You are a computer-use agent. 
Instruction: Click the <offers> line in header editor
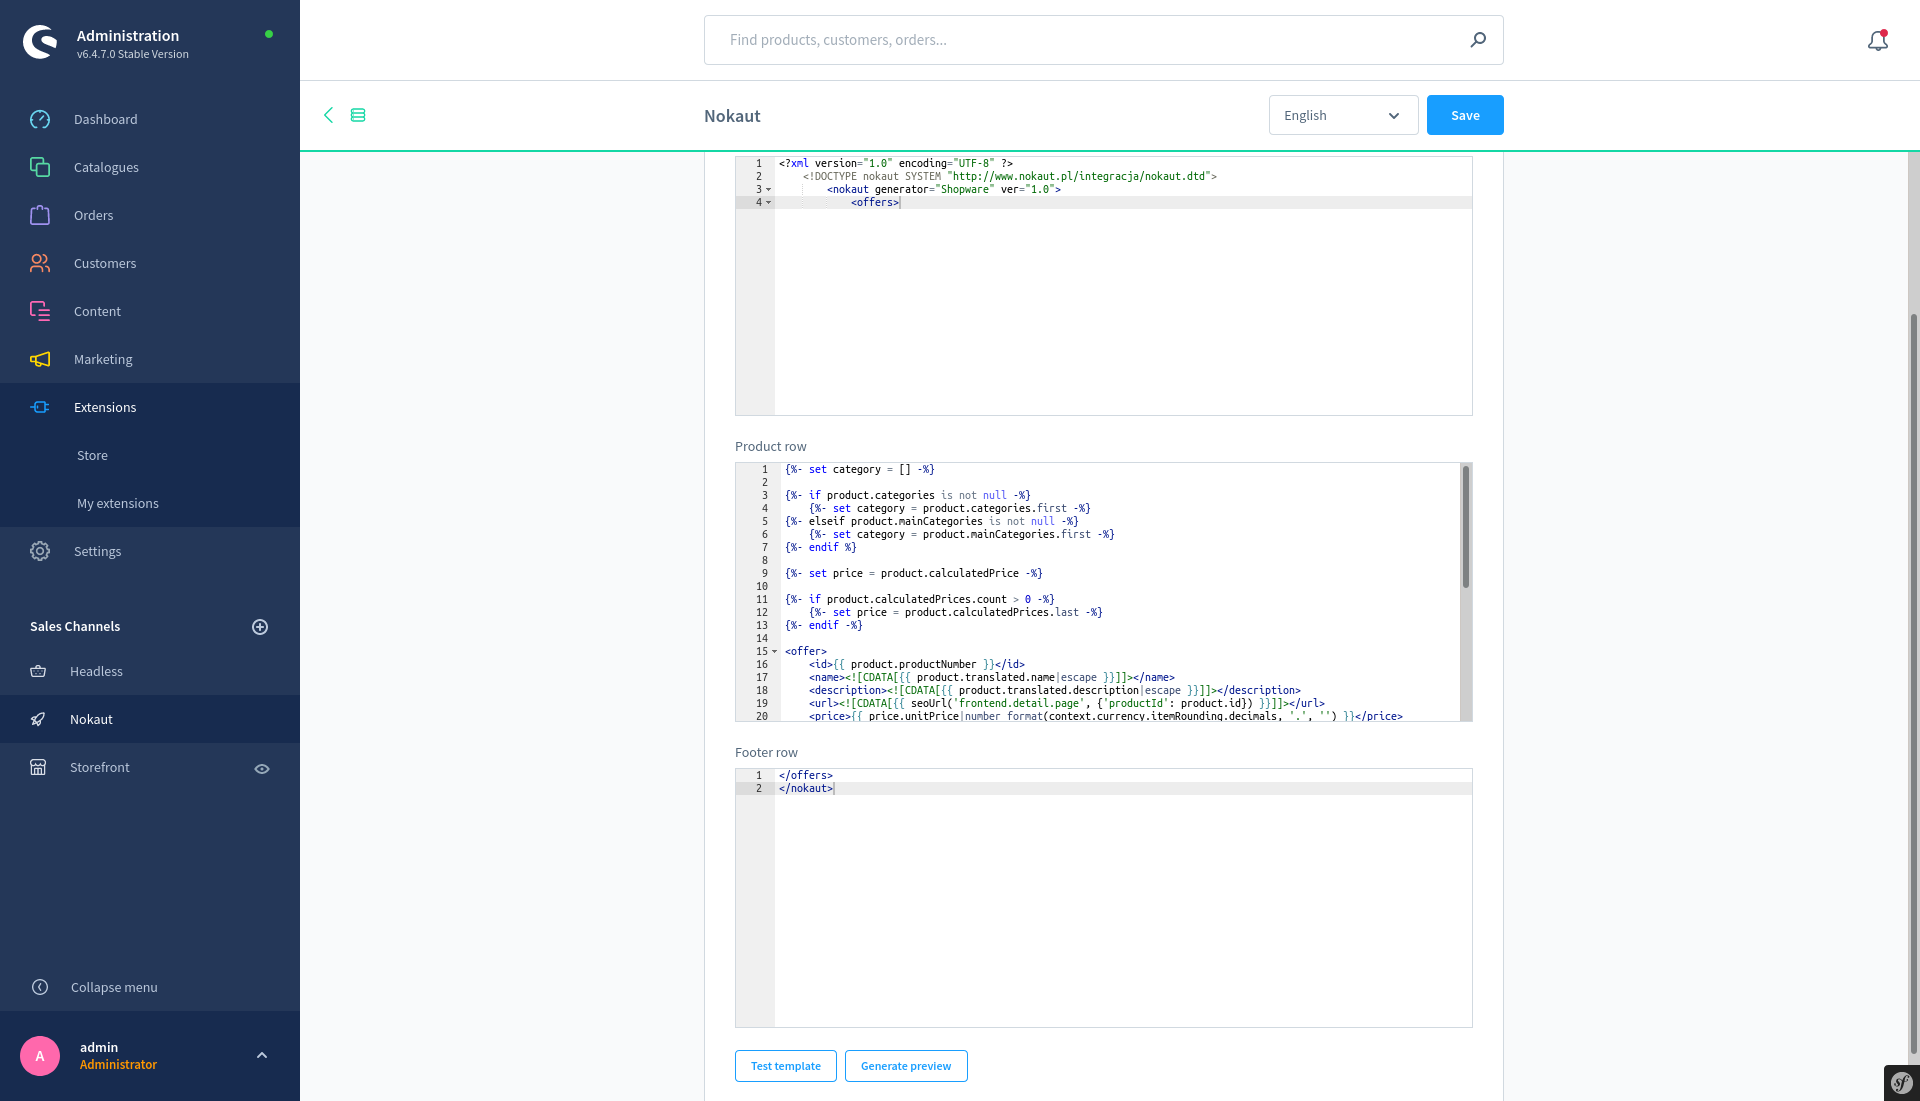click(x=875, y=203)
